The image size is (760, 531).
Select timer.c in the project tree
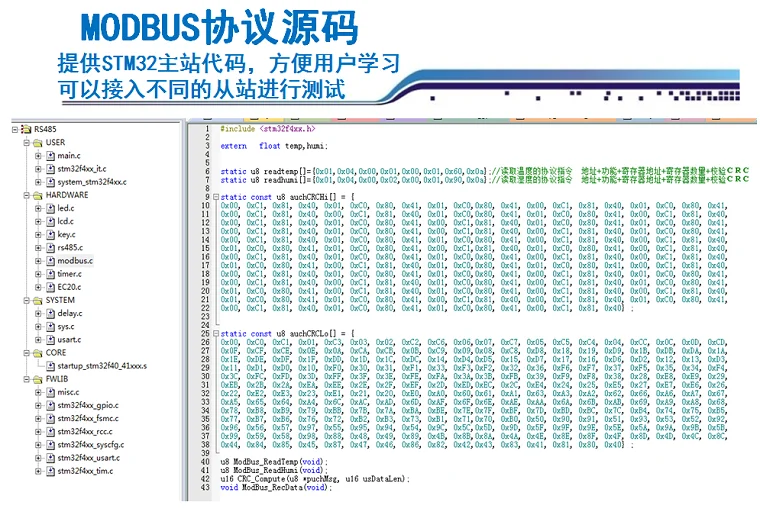(x=69, y=274)
